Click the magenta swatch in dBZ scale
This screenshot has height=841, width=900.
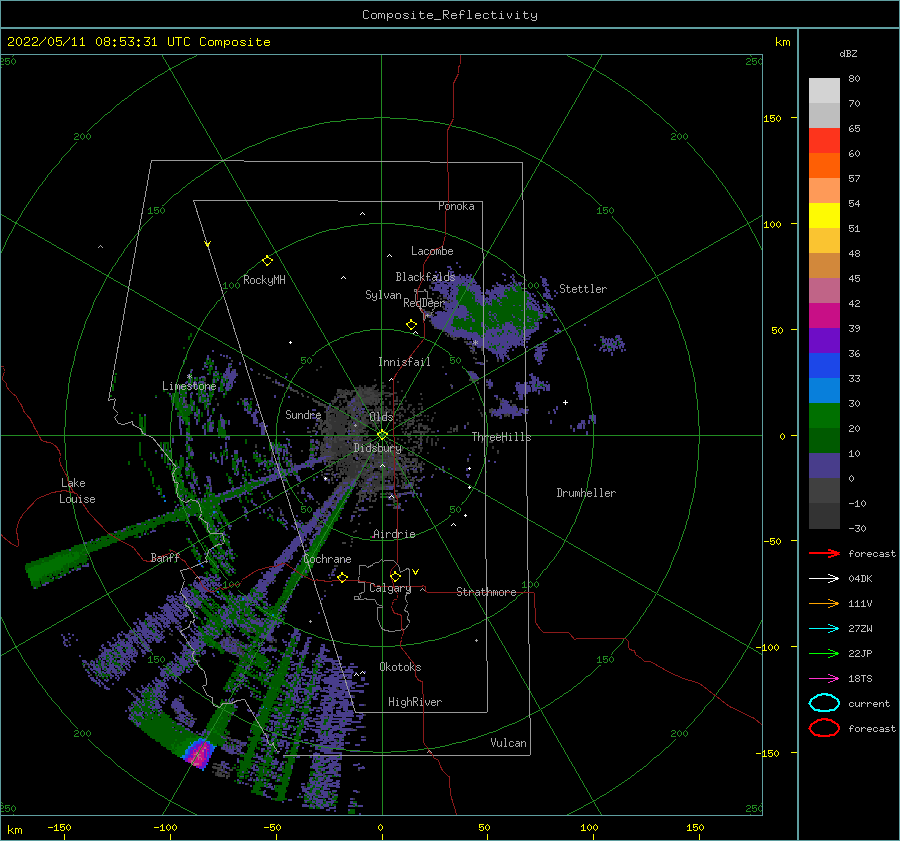click(824, 316)
